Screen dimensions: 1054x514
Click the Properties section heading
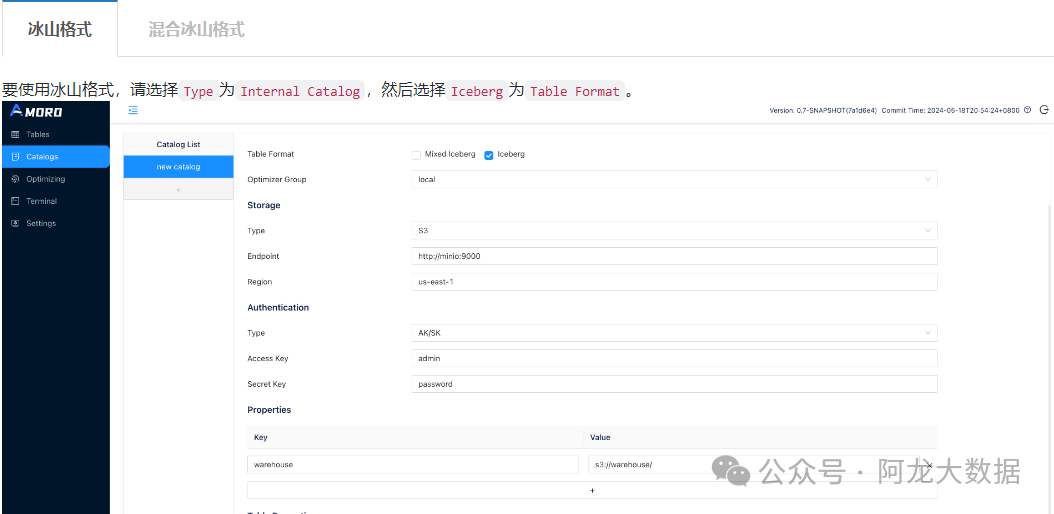coord(269,409)
